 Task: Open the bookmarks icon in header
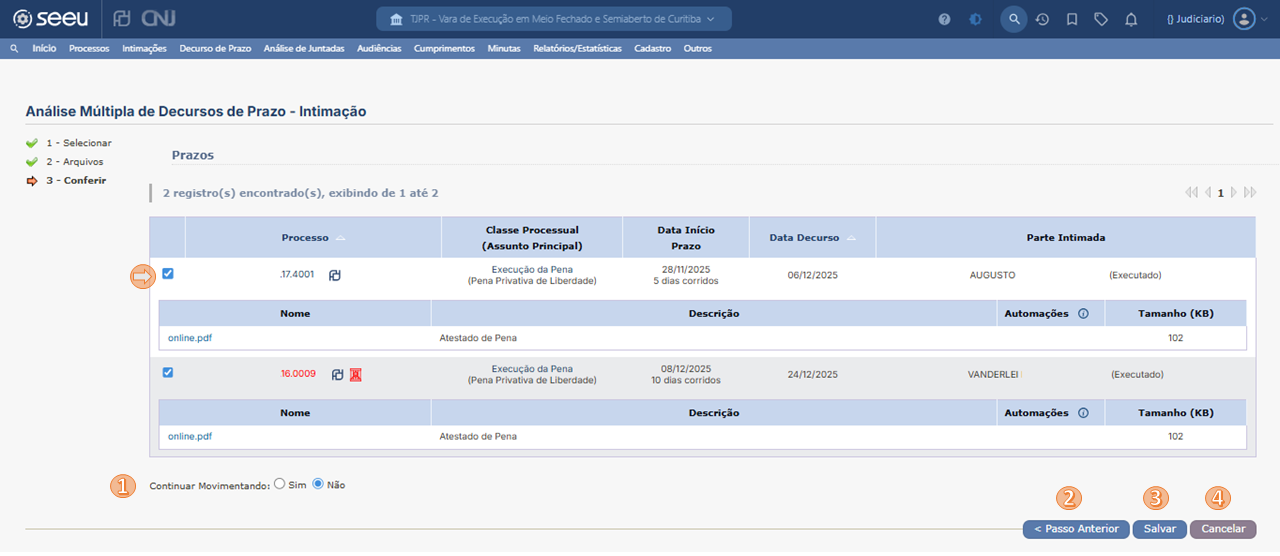(1072, 19)
